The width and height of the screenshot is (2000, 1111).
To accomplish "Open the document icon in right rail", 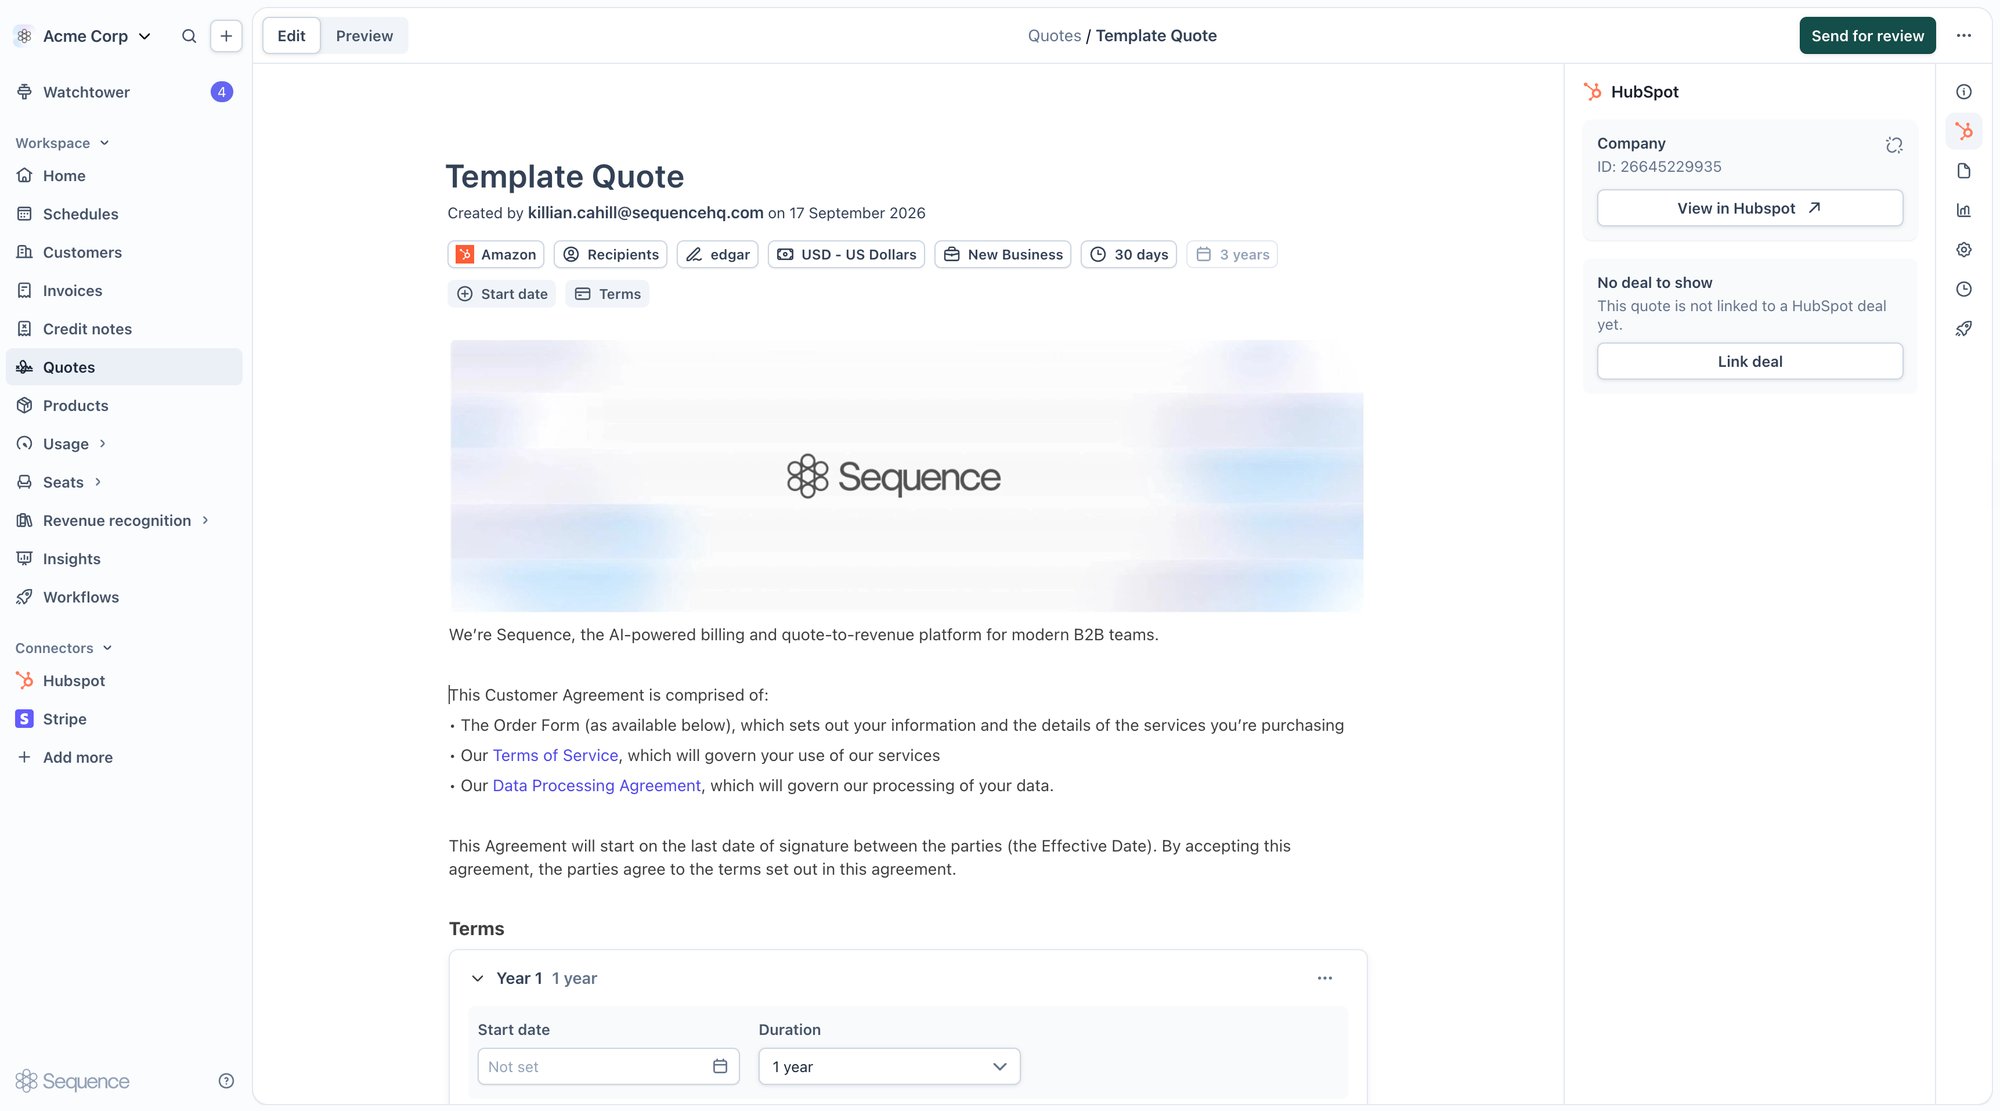I will [1964, 171].
